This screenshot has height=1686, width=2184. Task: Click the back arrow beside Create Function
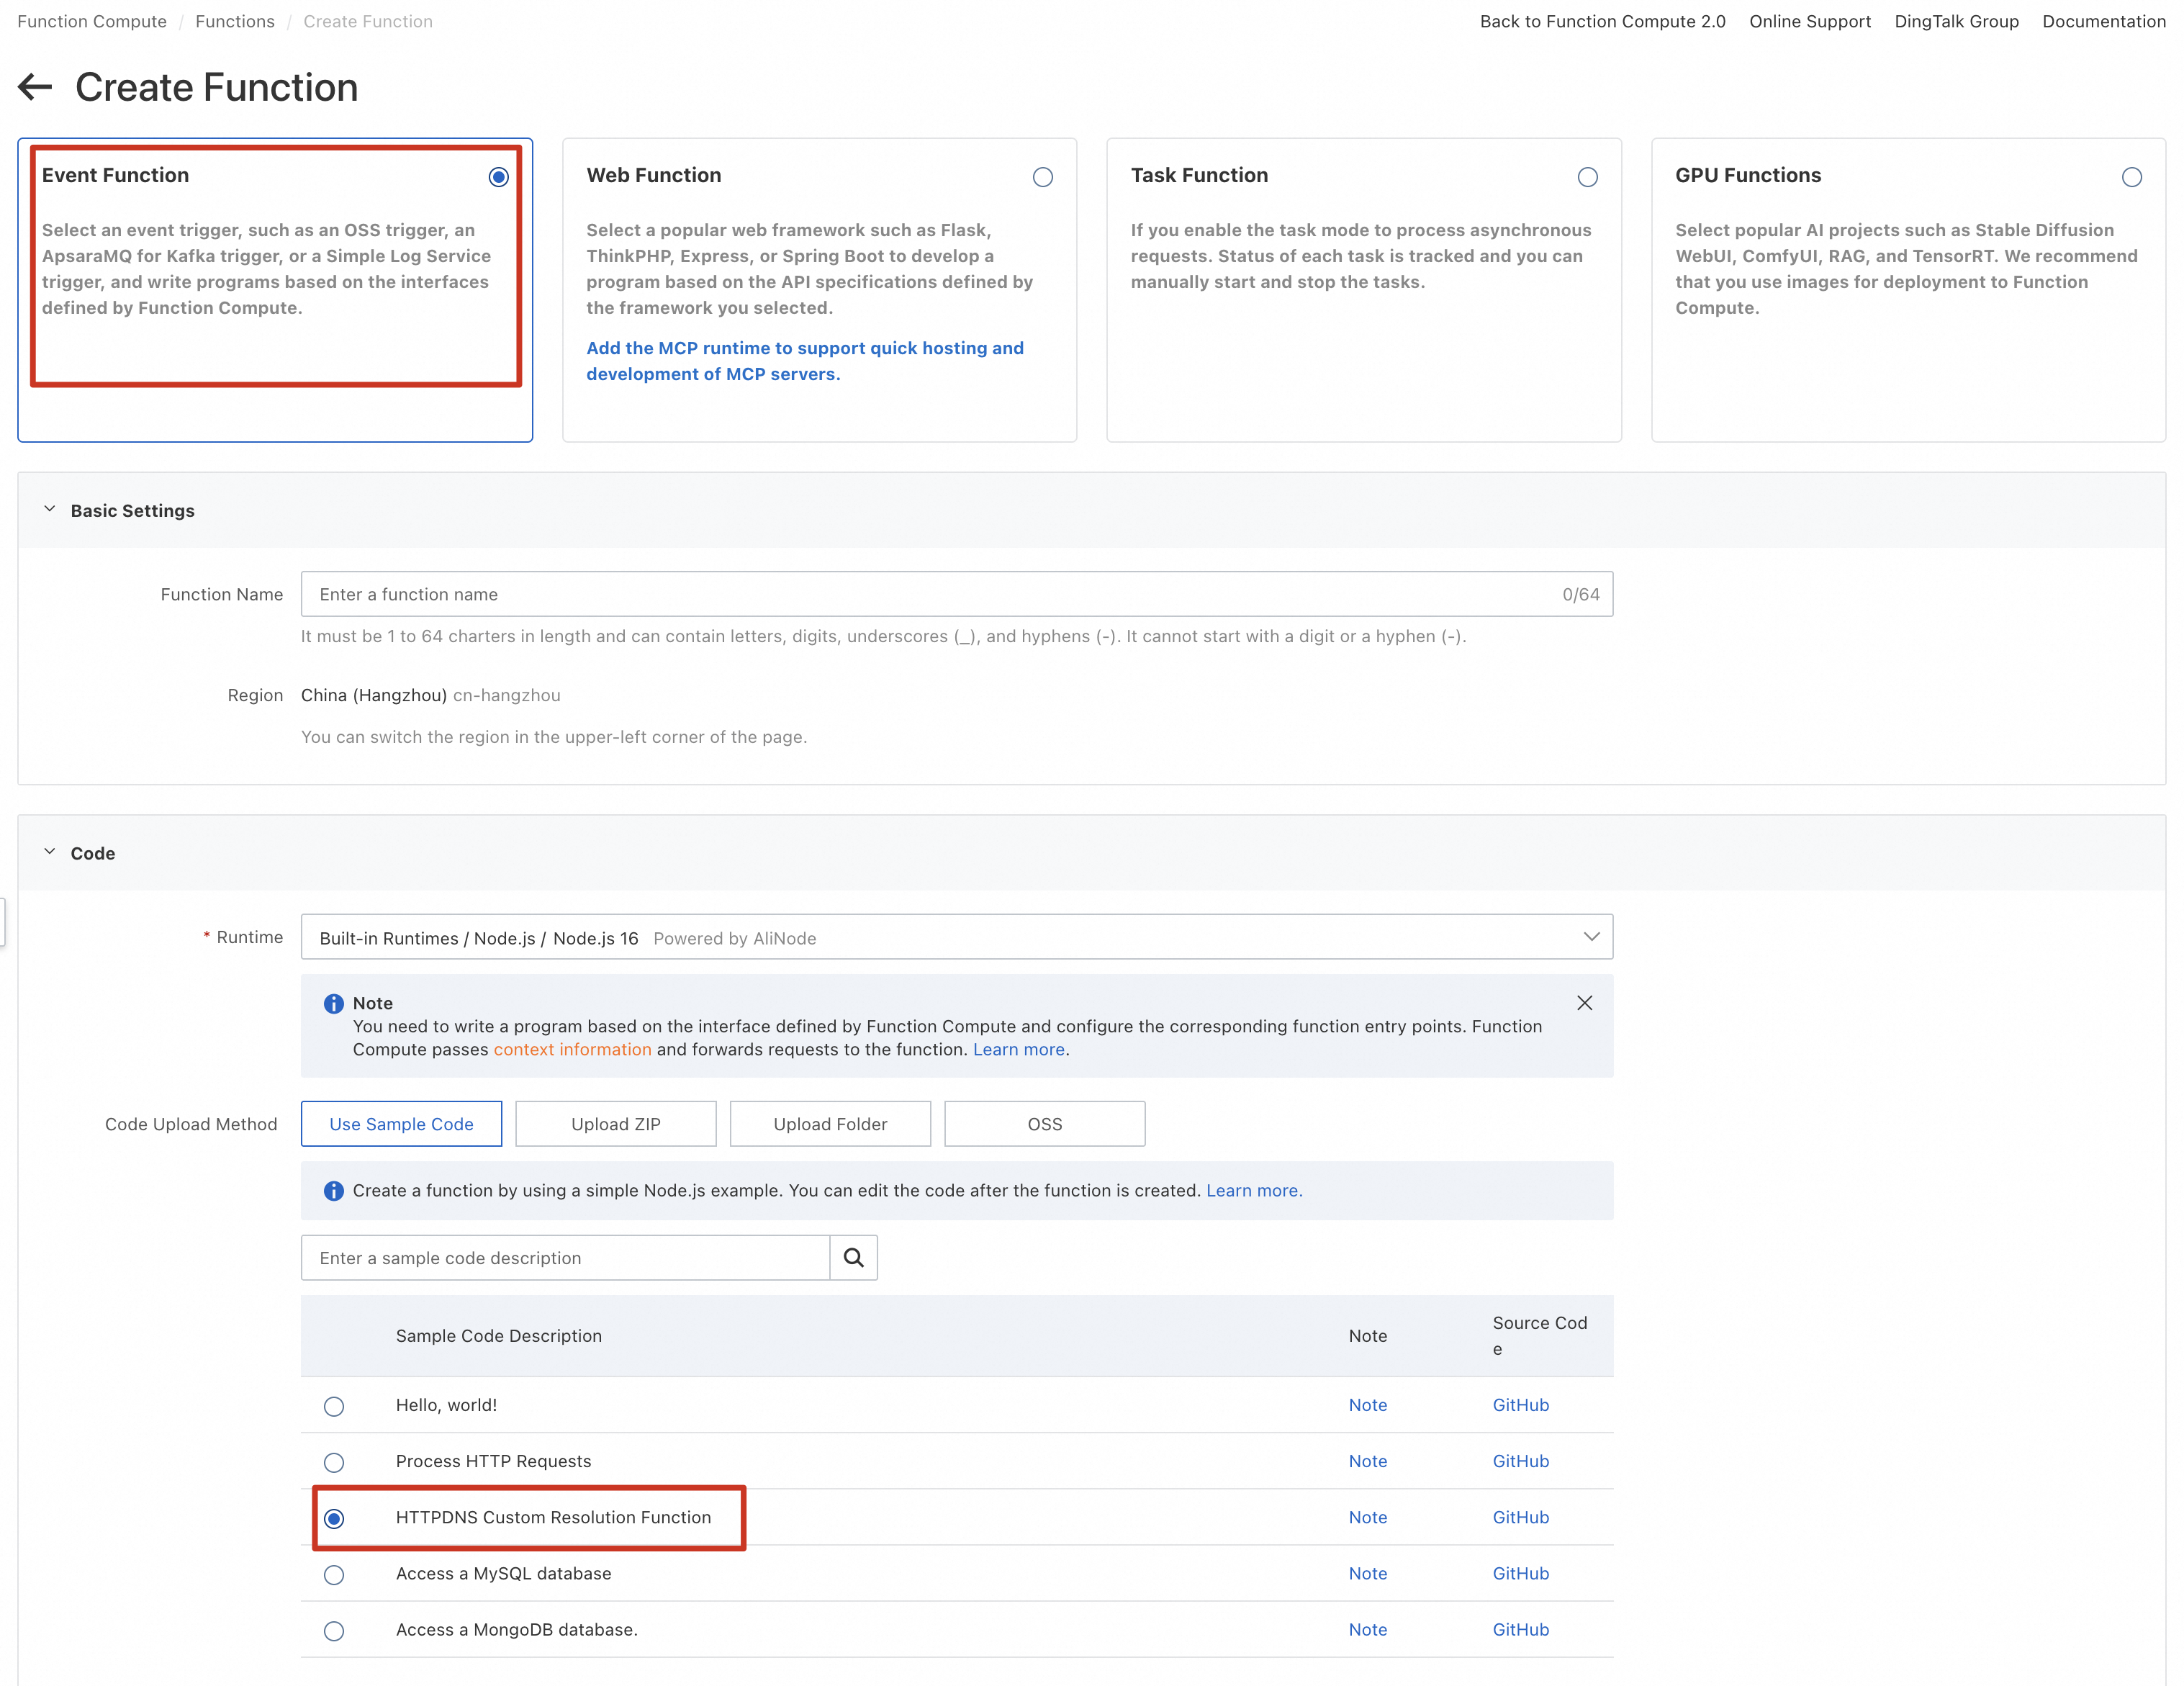click(x=35, y=87)
